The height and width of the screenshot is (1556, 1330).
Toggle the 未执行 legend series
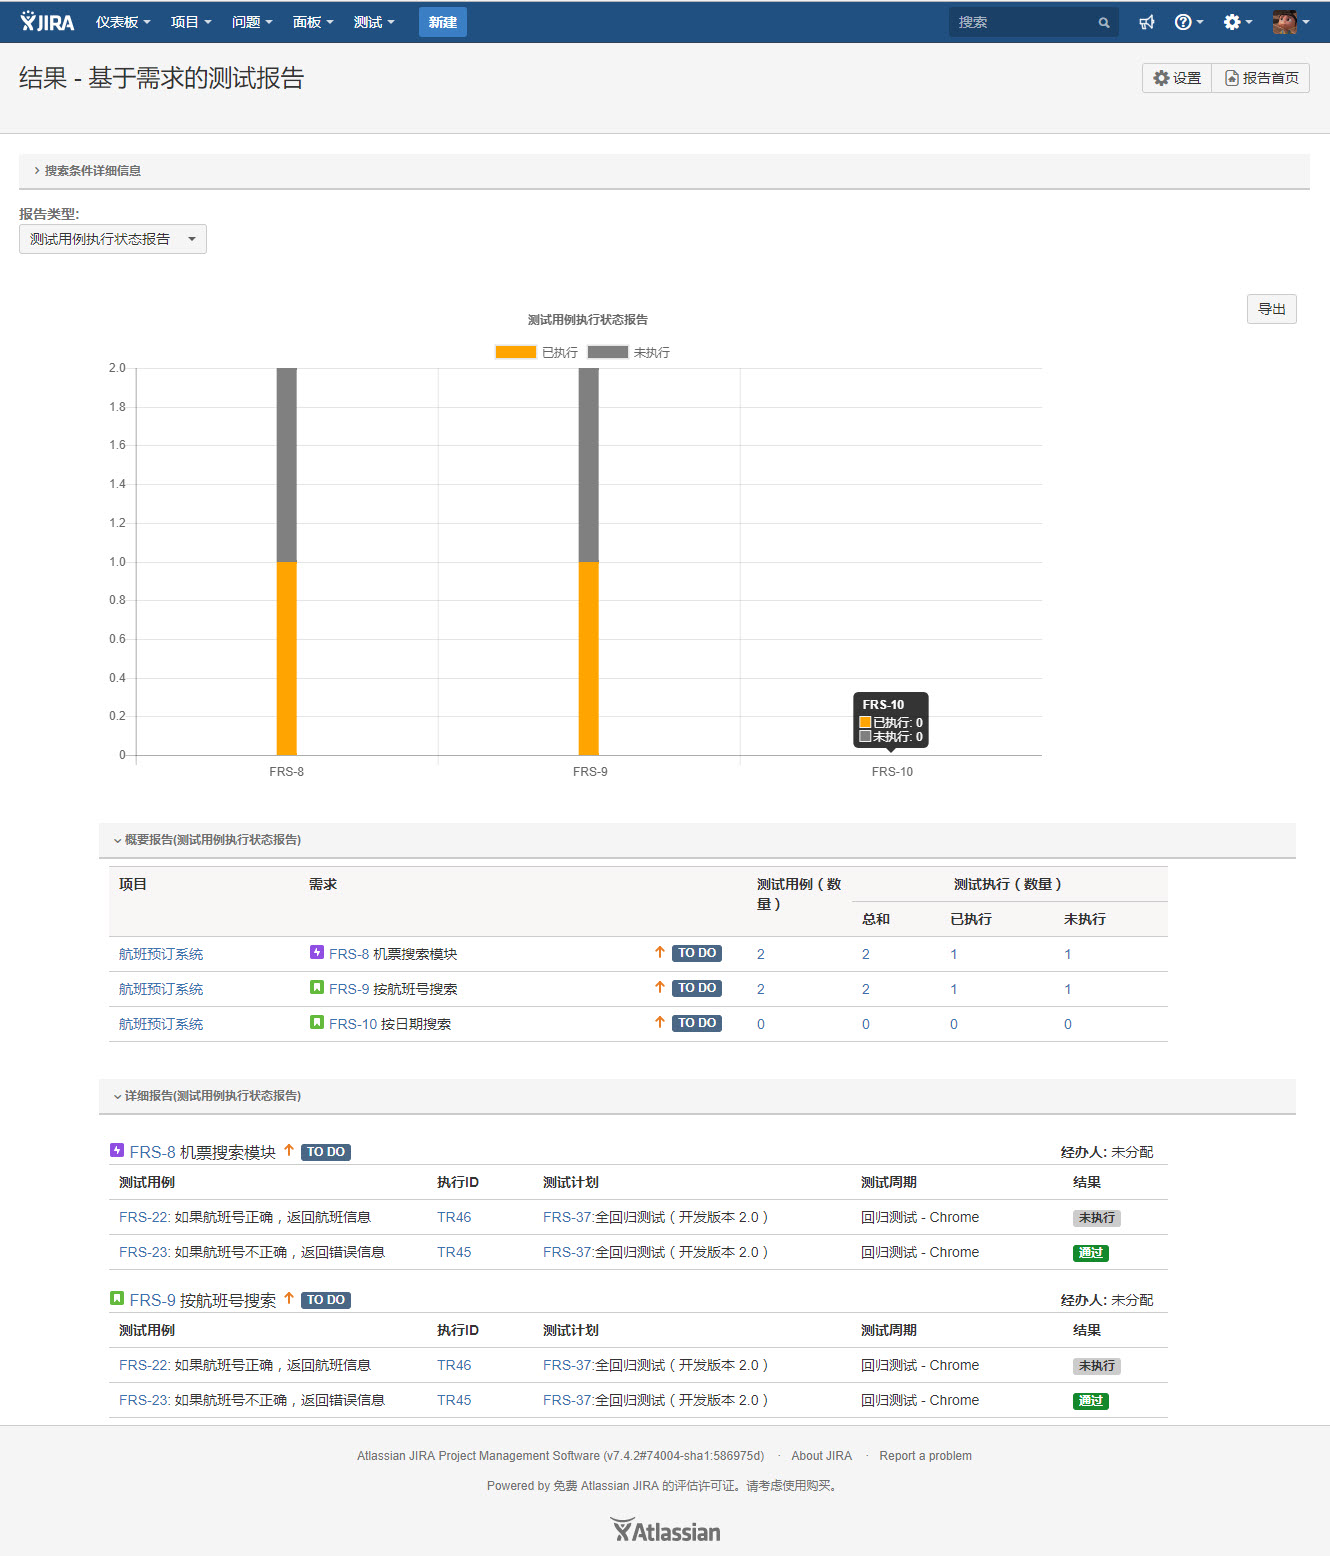[628, 352]
